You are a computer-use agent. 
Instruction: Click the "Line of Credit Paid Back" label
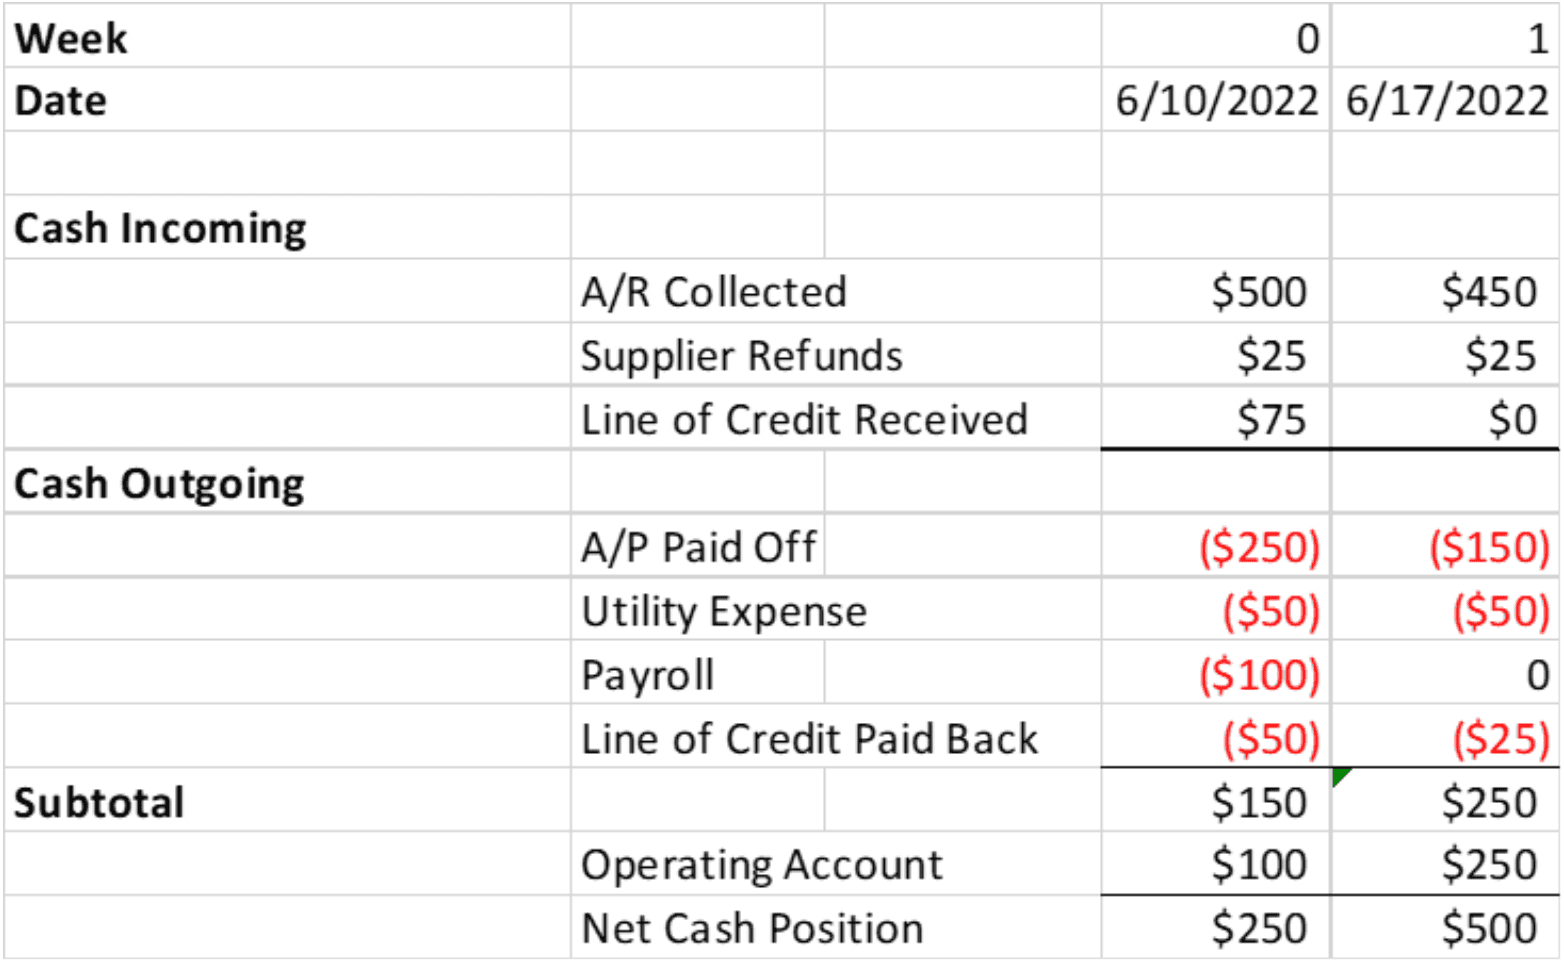[809, 740]
